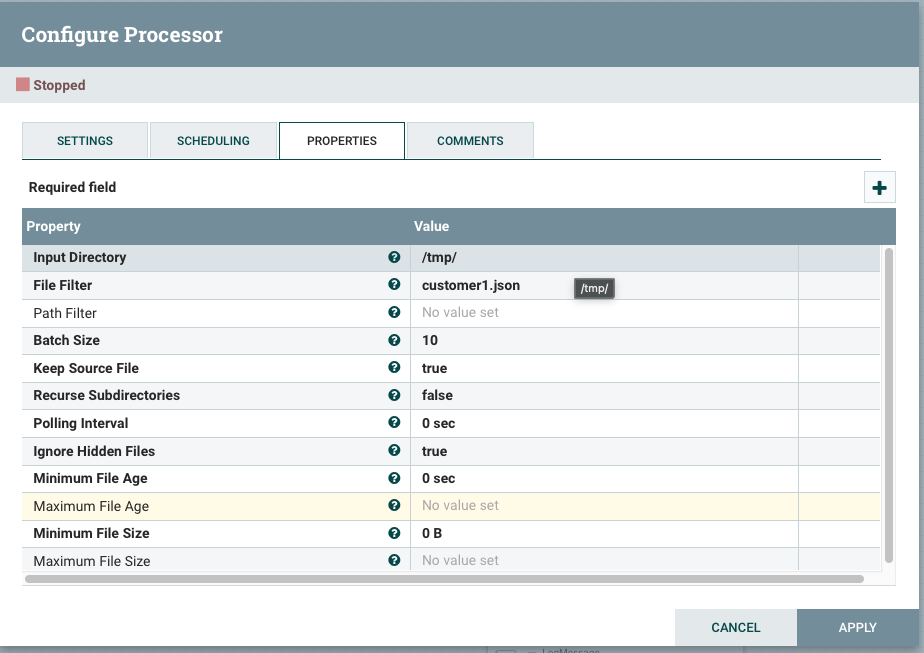The height and width of the screenshot is (653, 924).
Task: Select the File Filter value customer1.json
Action: (470, 285)
